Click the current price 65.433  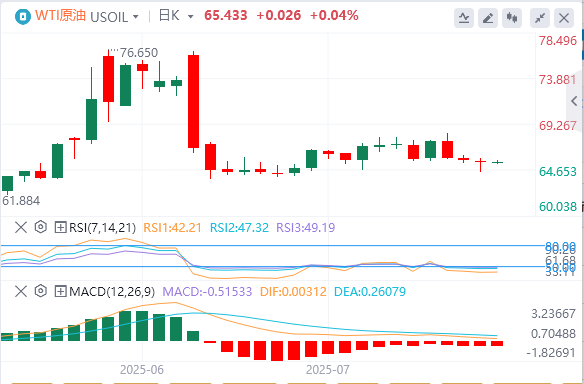(226, 16)
